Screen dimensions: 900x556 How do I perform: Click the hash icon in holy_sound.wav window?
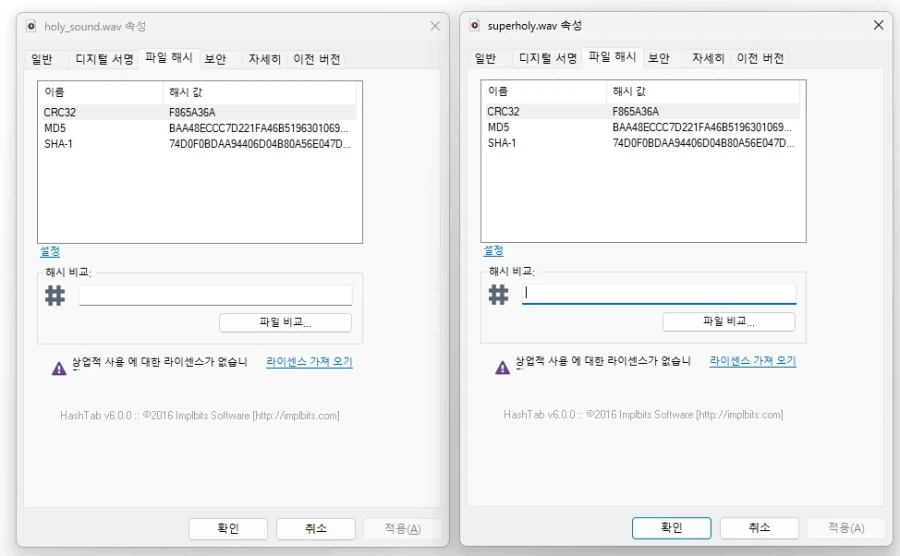click(x=55, y=296)
